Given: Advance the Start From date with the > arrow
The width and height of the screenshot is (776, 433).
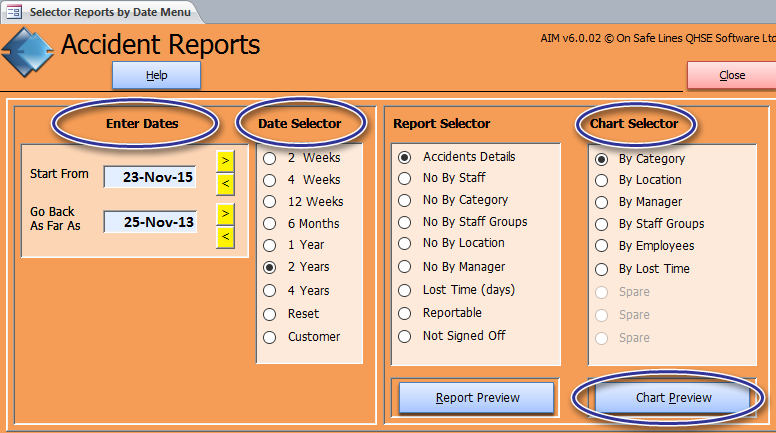Looking at the screenshot, I should point(225,161).
